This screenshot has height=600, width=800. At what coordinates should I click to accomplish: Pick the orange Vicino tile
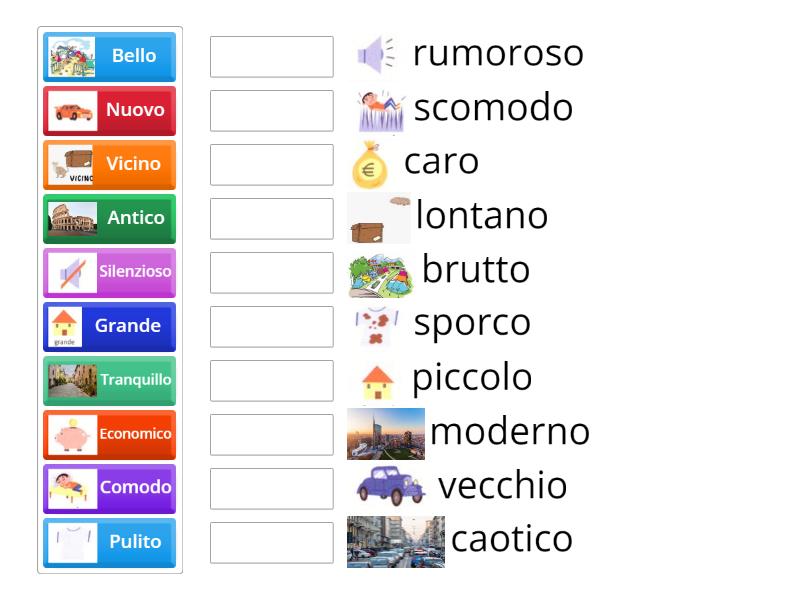tap(110, 165)
